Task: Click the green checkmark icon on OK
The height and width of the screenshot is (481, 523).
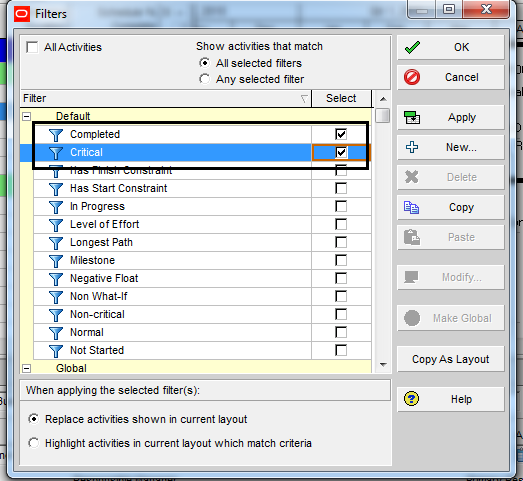Action: (x=412, y=47)
